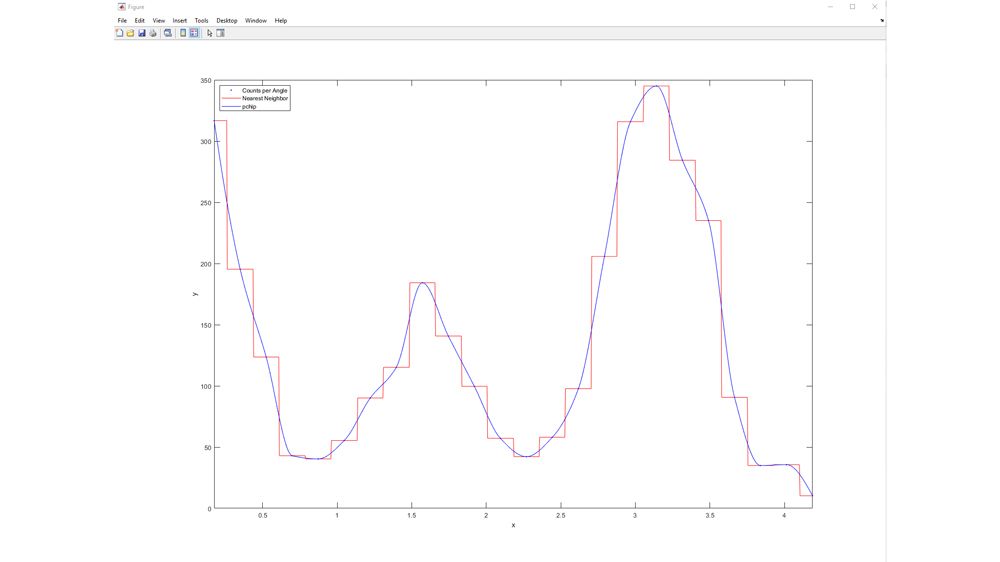Open the Property Inspector from the toolbar
Image resolution: width=1000 pixels, height=562 pixels.
pyautogui.click(x=221, y=33)
